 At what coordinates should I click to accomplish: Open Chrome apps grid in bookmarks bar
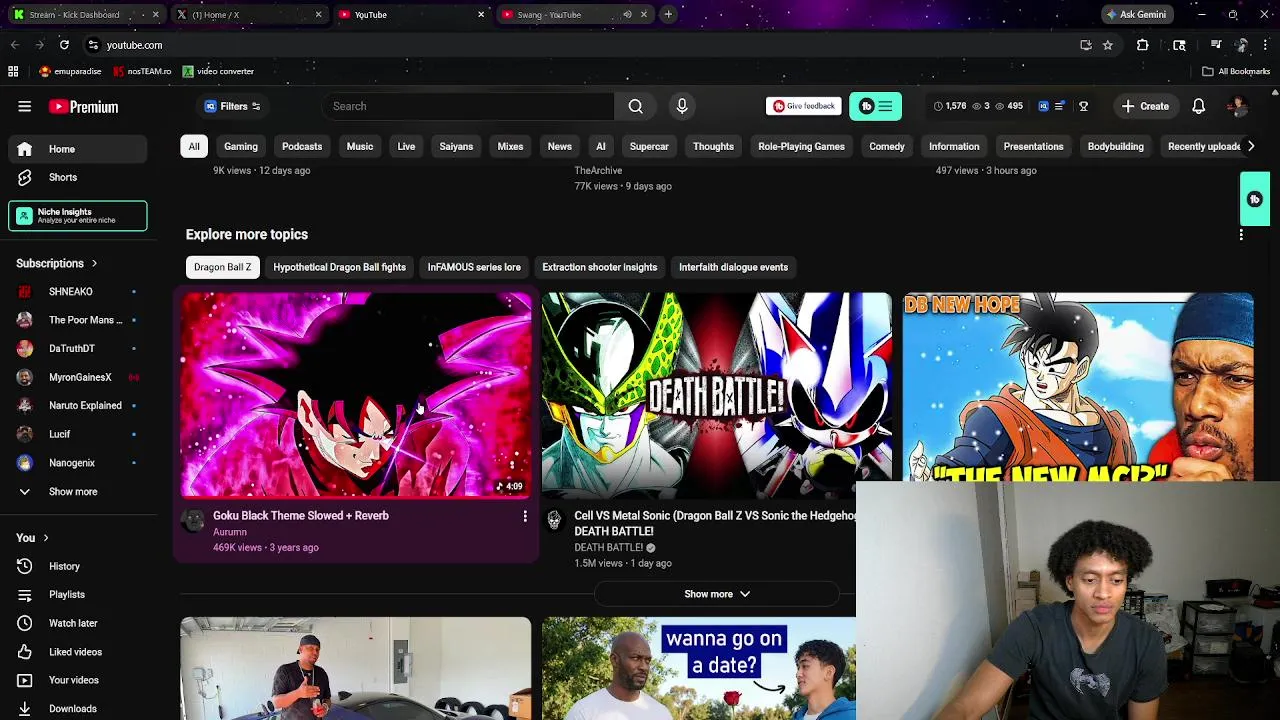point(13,71)
